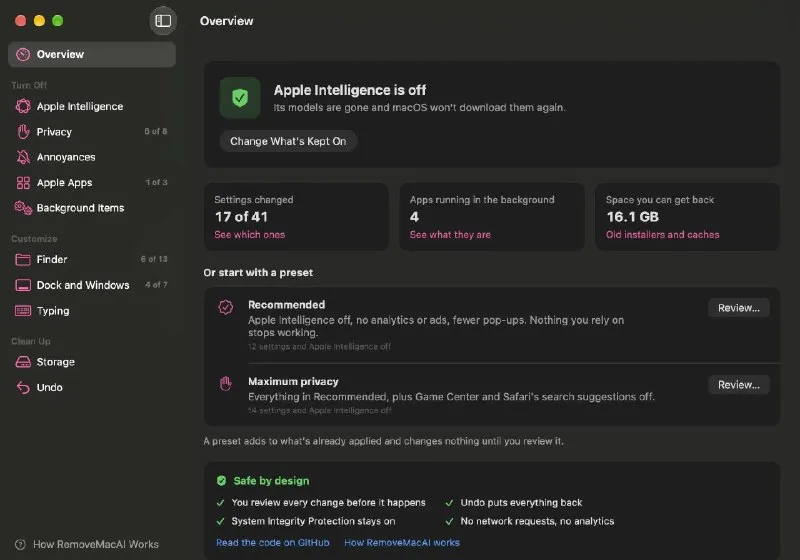Screen dimensions: 800x560
Task: Click the Storage drive icon
Action: point(23,362)
